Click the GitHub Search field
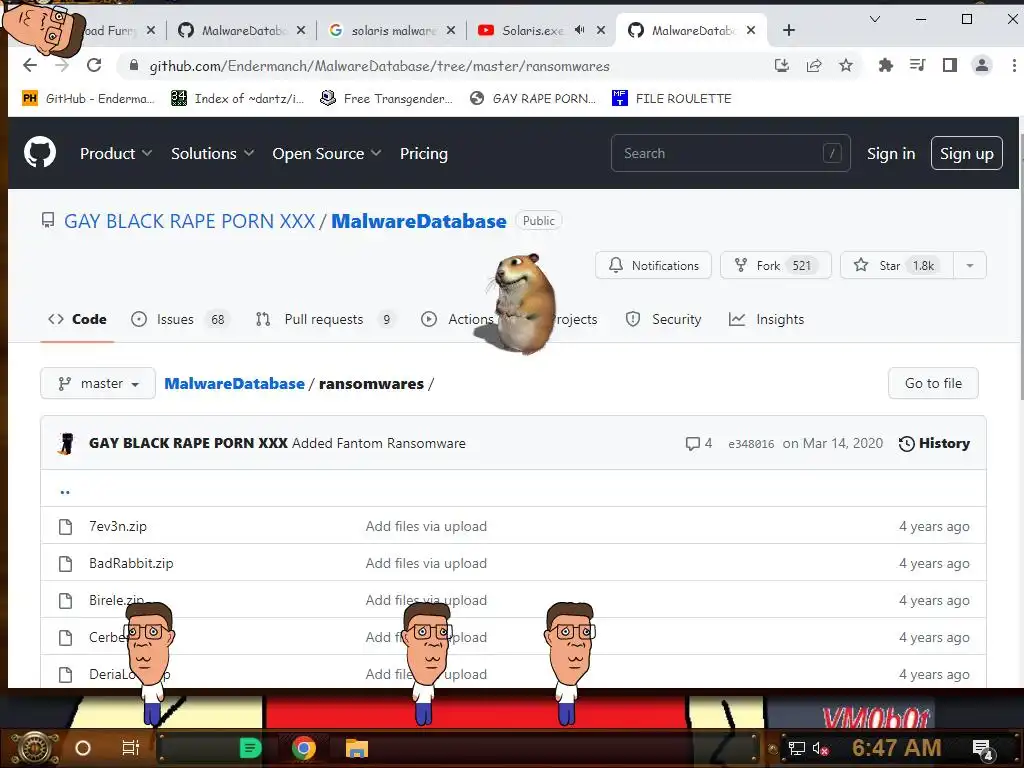1024x768 pixels. (x=730, y=153)
